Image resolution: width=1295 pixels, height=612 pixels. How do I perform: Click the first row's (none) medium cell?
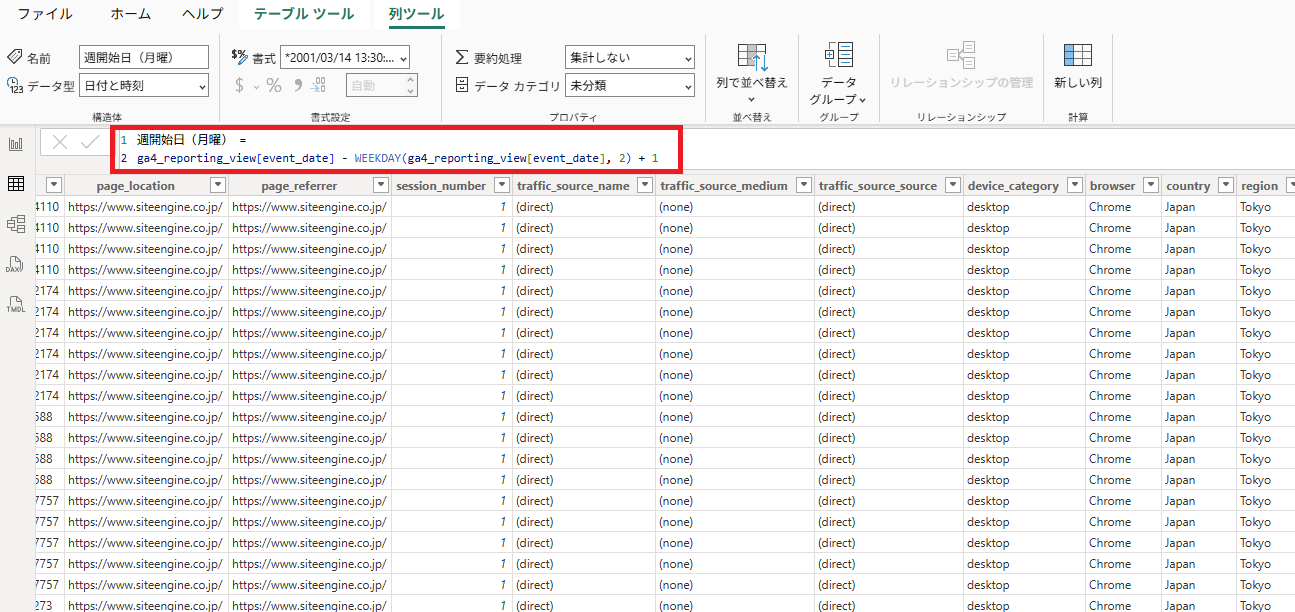pyautogui.click(x=735, y=207)
